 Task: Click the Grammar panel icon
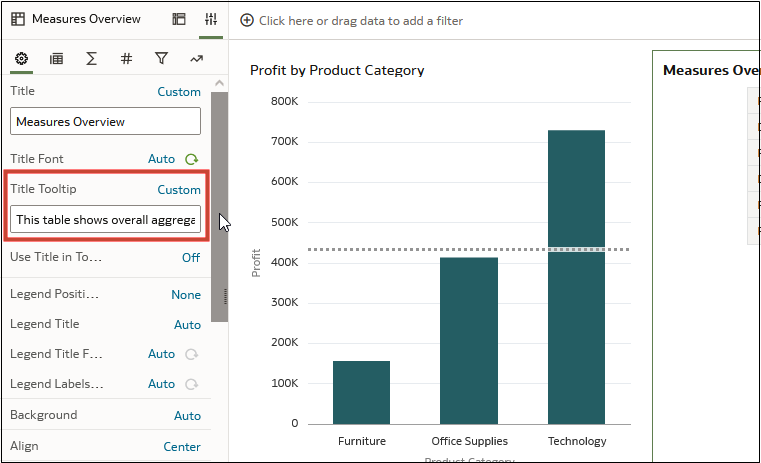point(179,19)
